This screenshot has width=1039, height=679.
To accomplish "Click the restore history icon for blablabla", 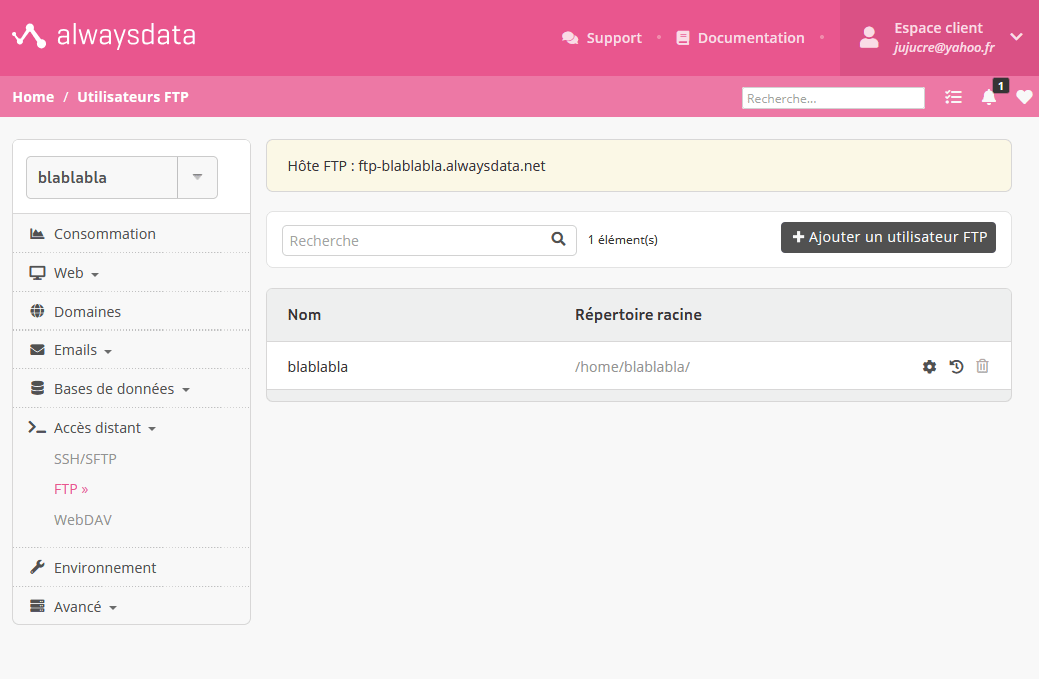I will 956,366.
